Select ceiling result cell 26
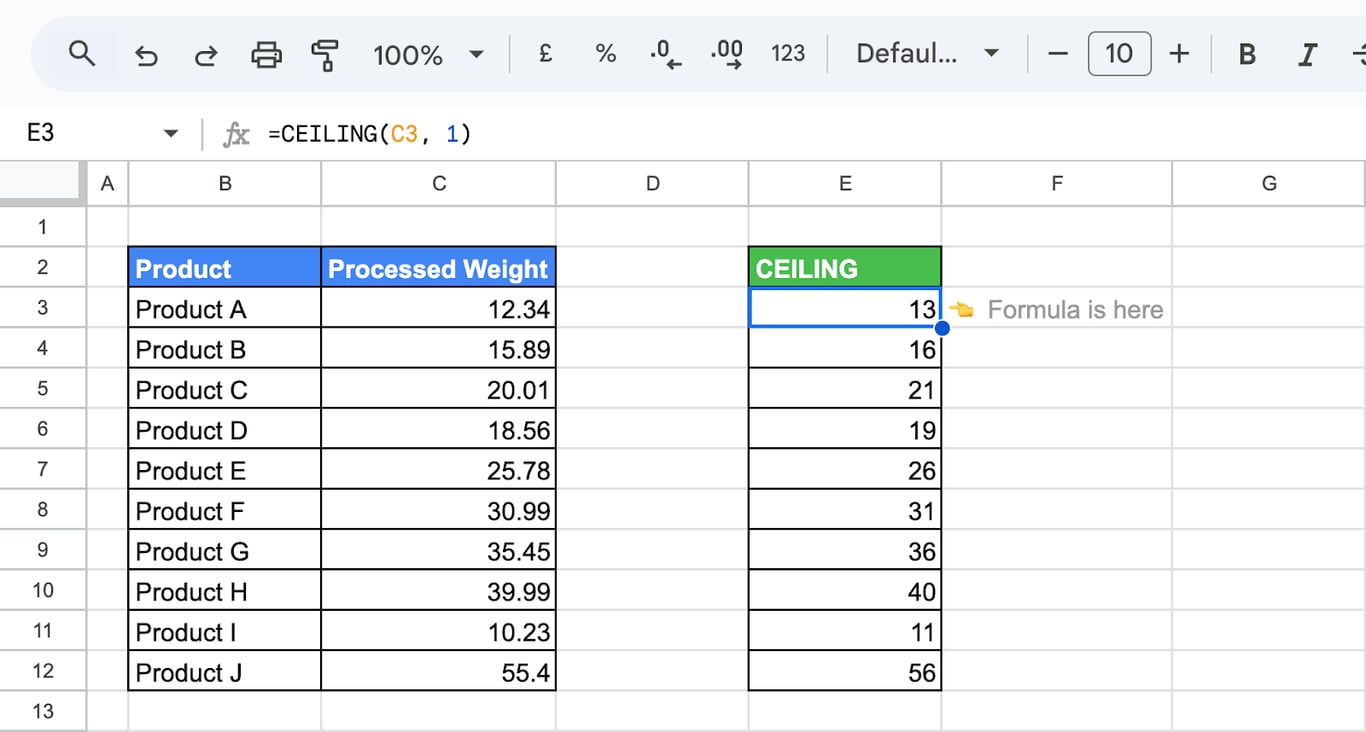Image resolution: width=1366 pixels, height=732 pixels. coord(845,469)
